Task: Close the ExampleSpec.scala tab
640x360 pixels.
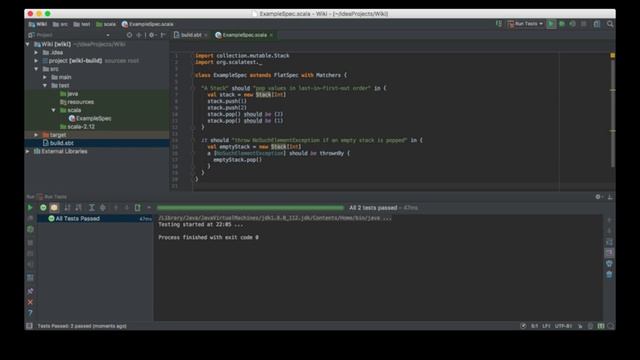Action: click(x=271, y=35)
